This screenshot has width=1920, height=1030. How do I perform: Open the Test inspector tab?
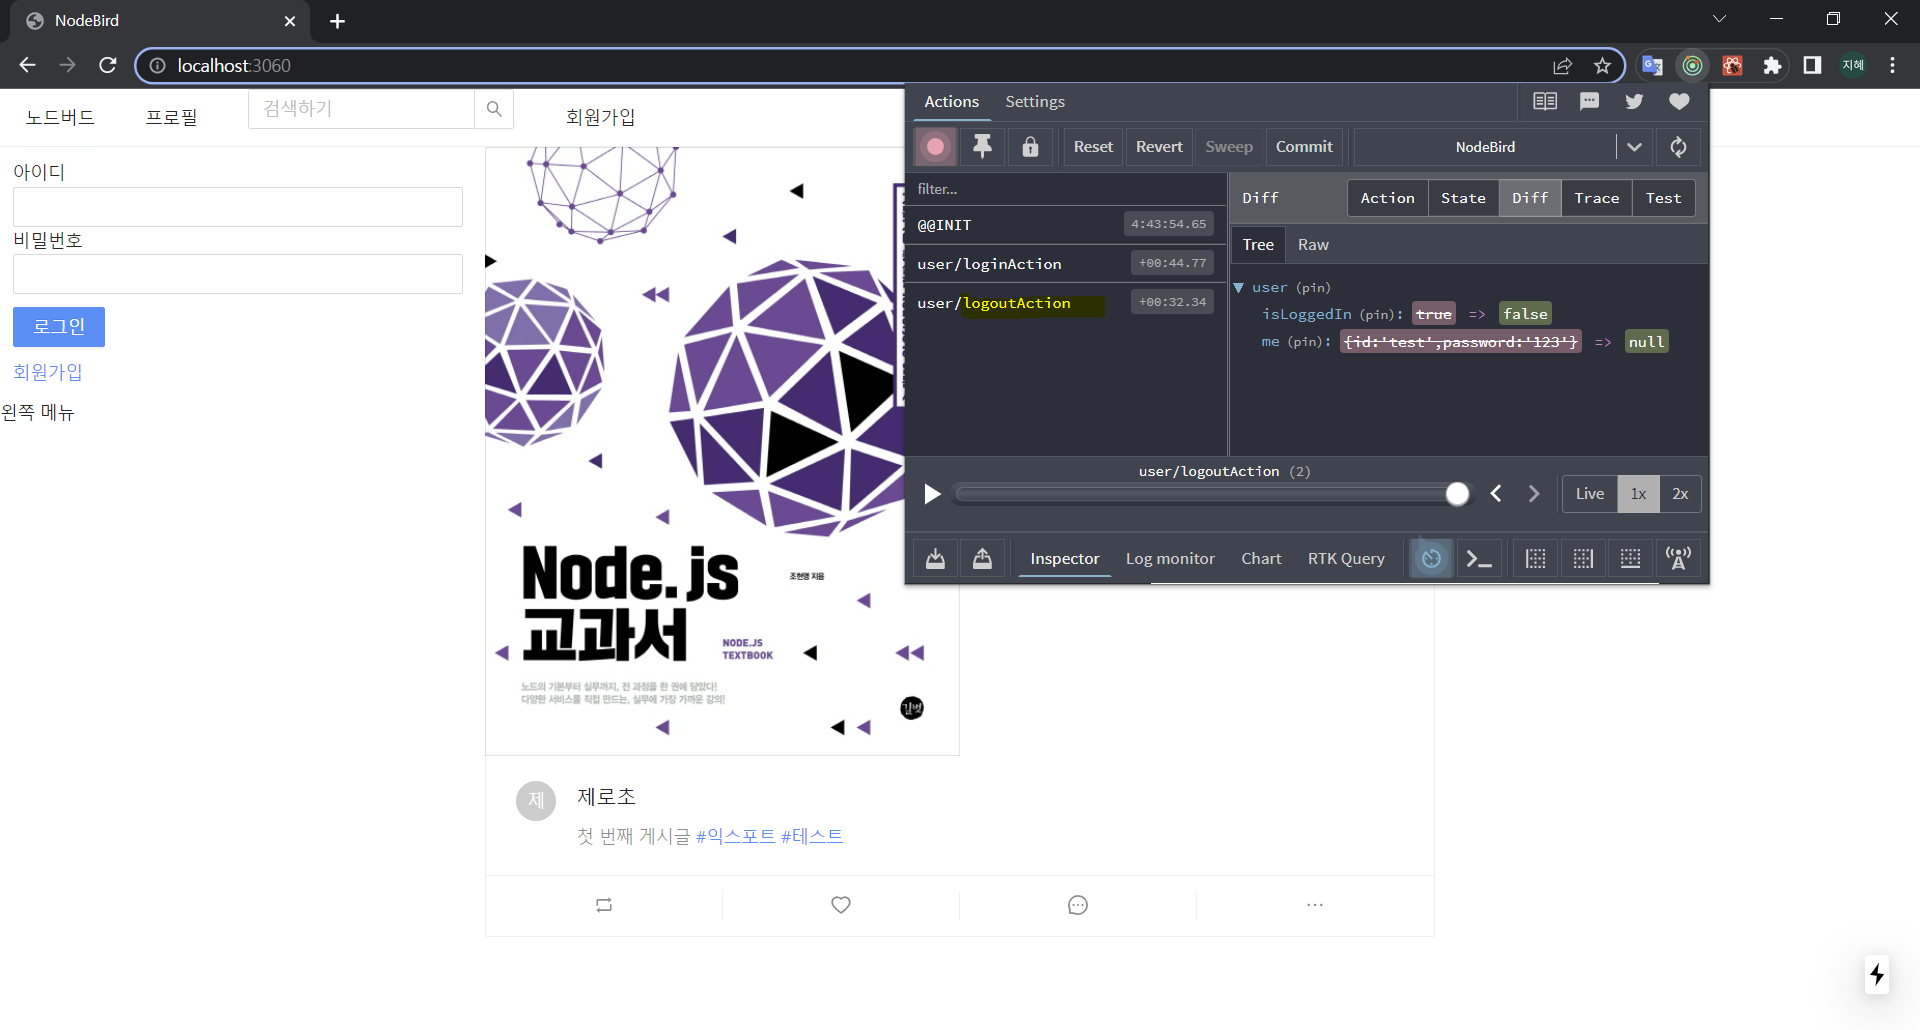[x=1663, y=198]
